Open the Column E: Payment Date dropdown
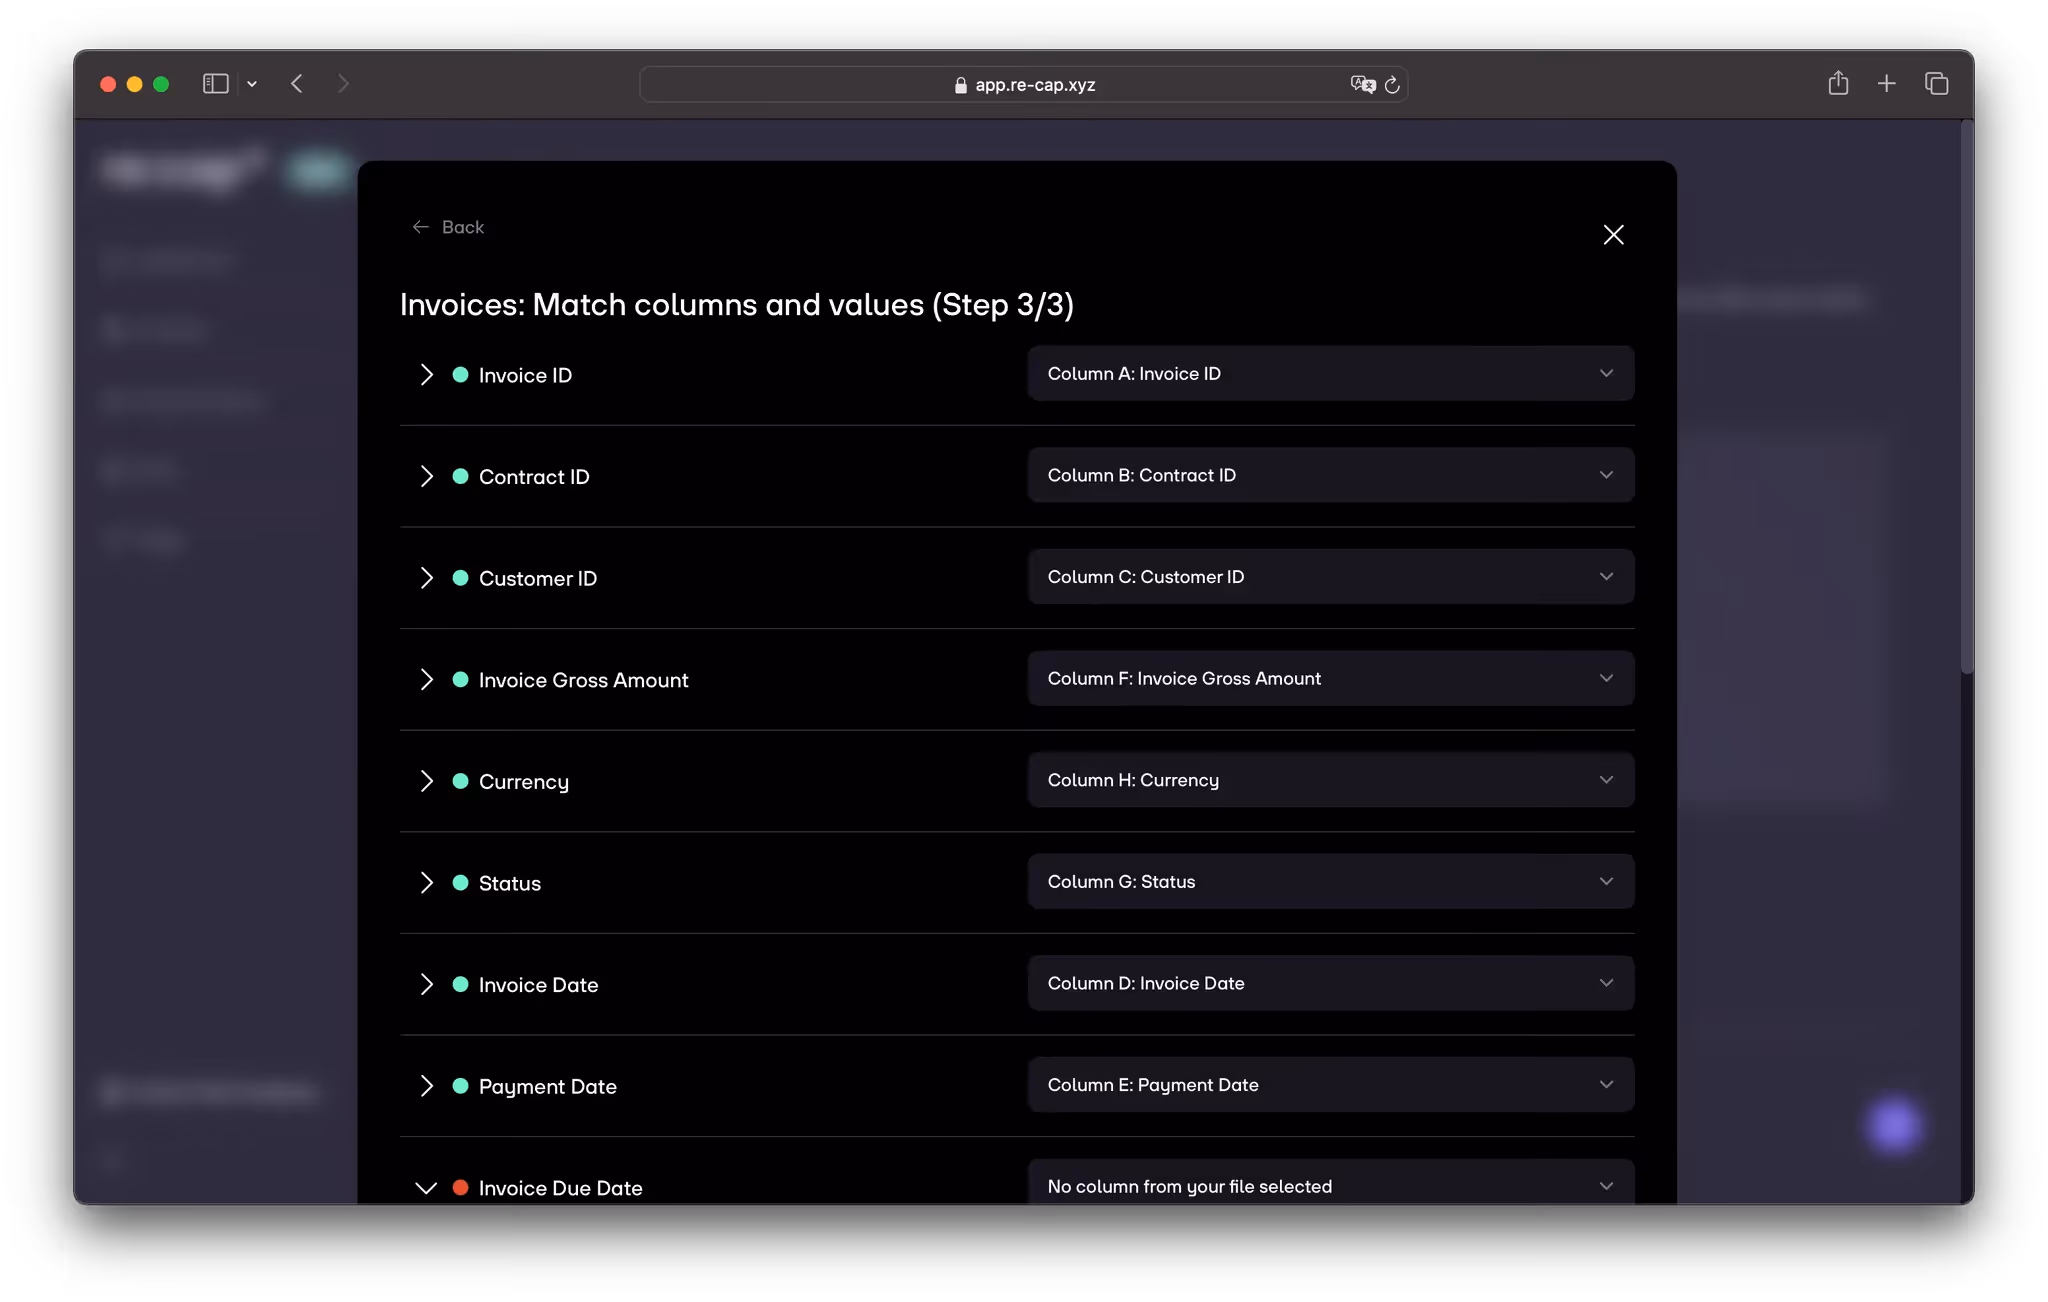 1330,1085
